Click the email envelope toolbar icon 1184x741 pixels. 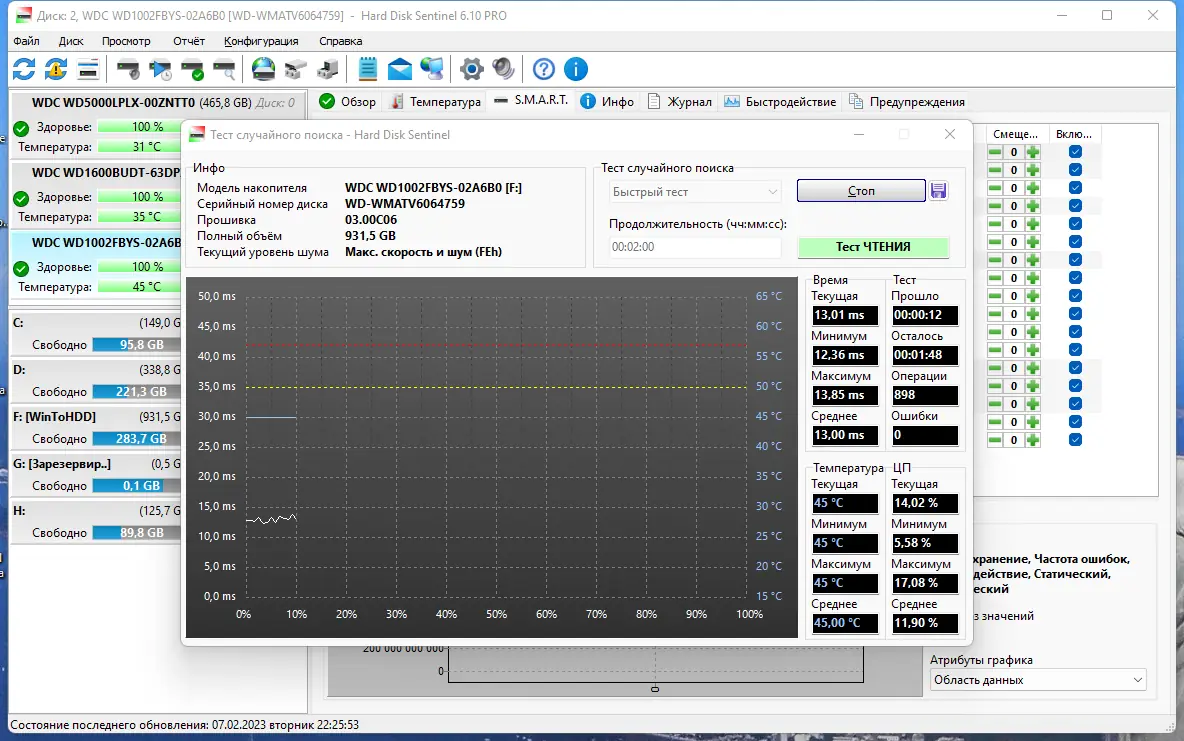pos(399,69)
